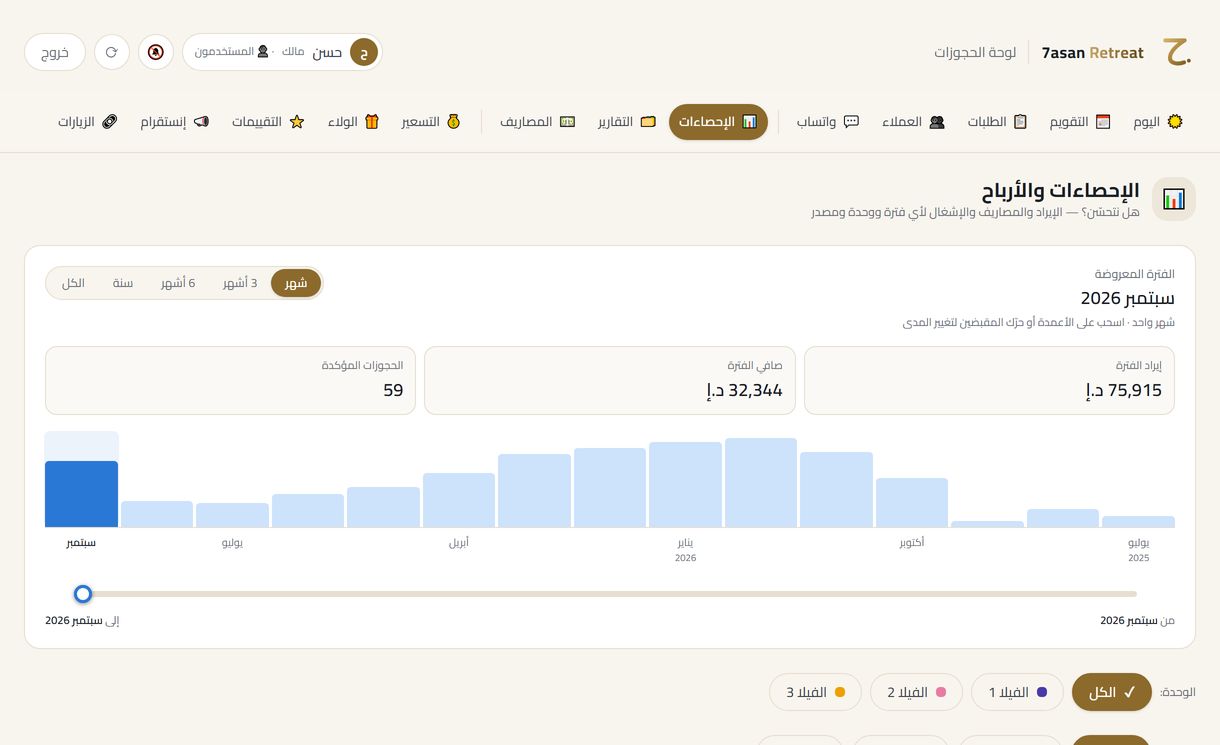Click the chart bar above يناير 2026
The image size is (1220, 745).
(x=685, y=484)
